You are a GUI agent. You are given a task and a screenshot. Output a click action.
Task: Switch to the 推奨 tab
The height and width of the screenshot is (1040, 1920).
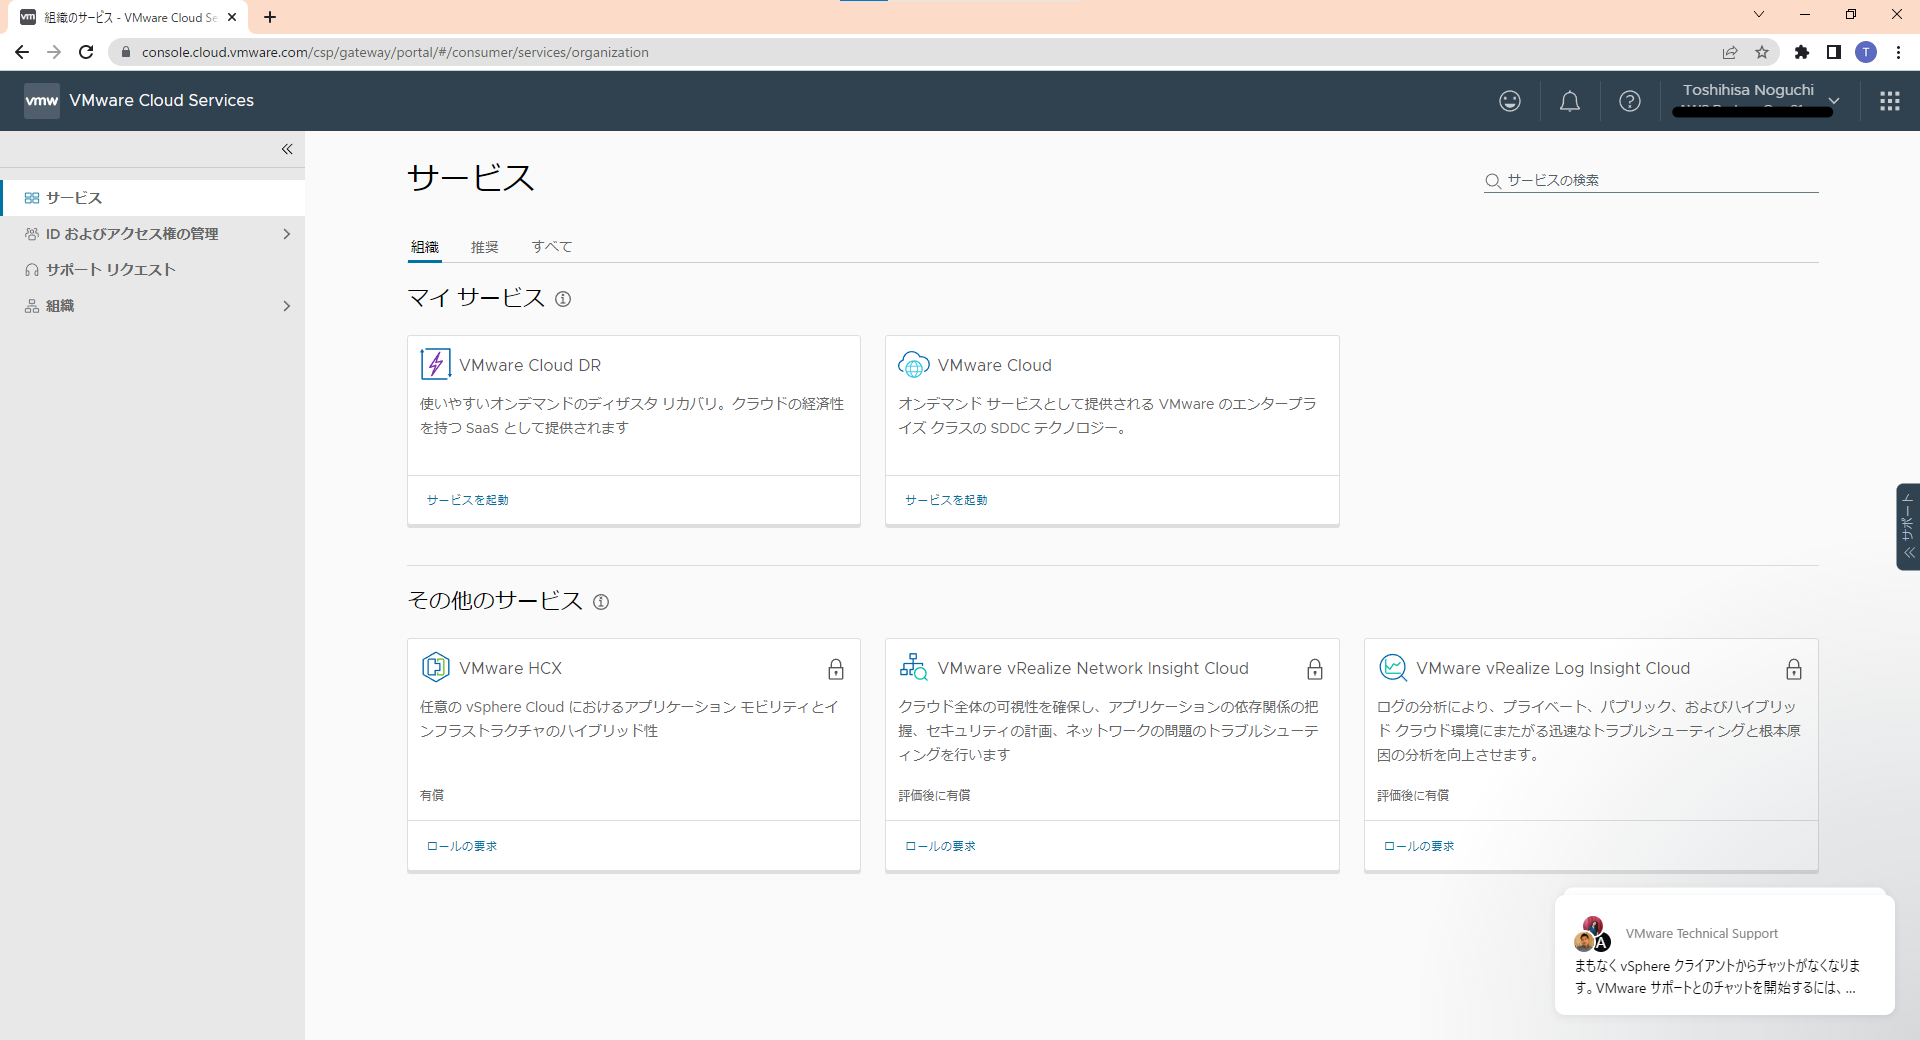tap(485, 247)
